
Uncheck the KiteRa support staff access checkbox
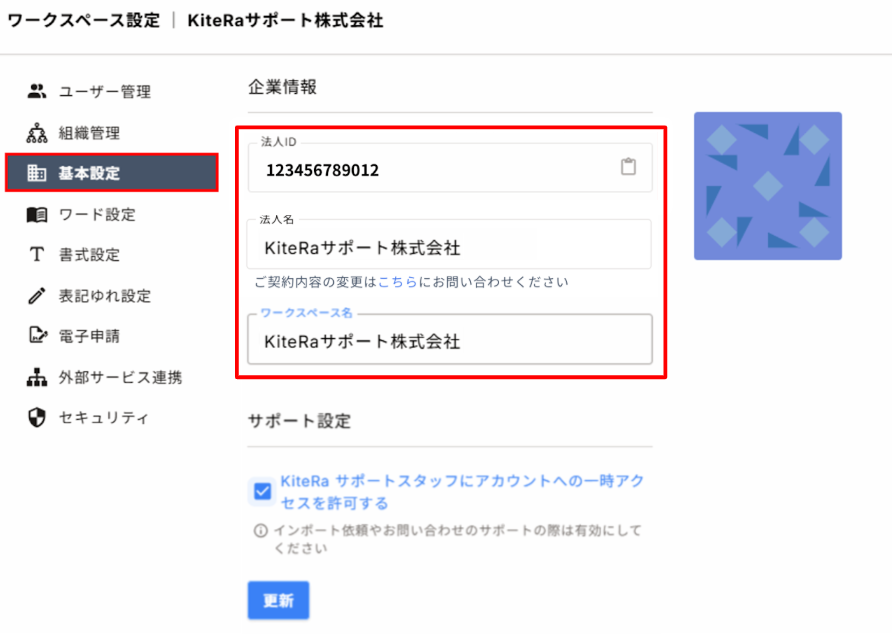[262, 491]
